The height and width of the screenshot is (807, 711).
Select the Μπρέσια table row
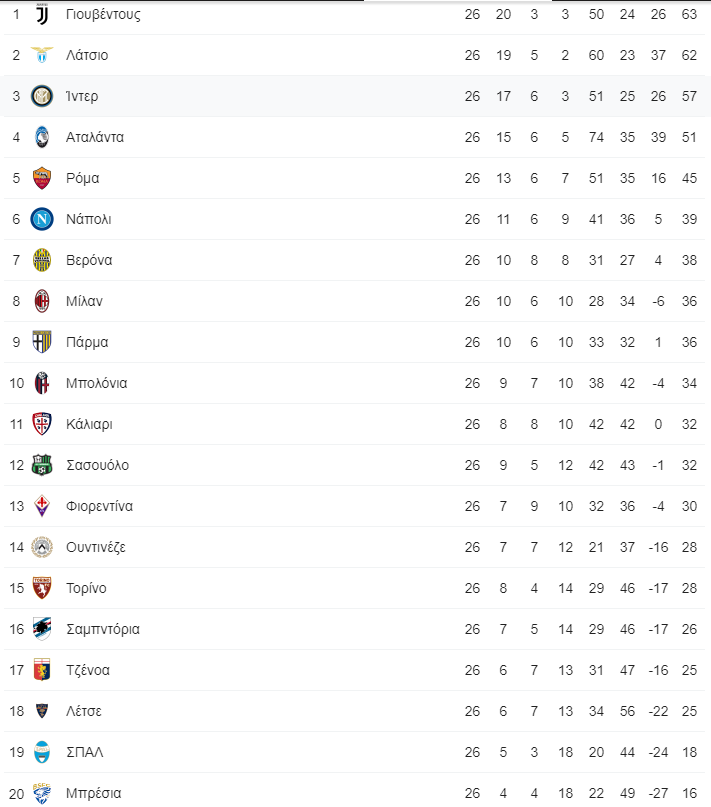click(355, 792)
